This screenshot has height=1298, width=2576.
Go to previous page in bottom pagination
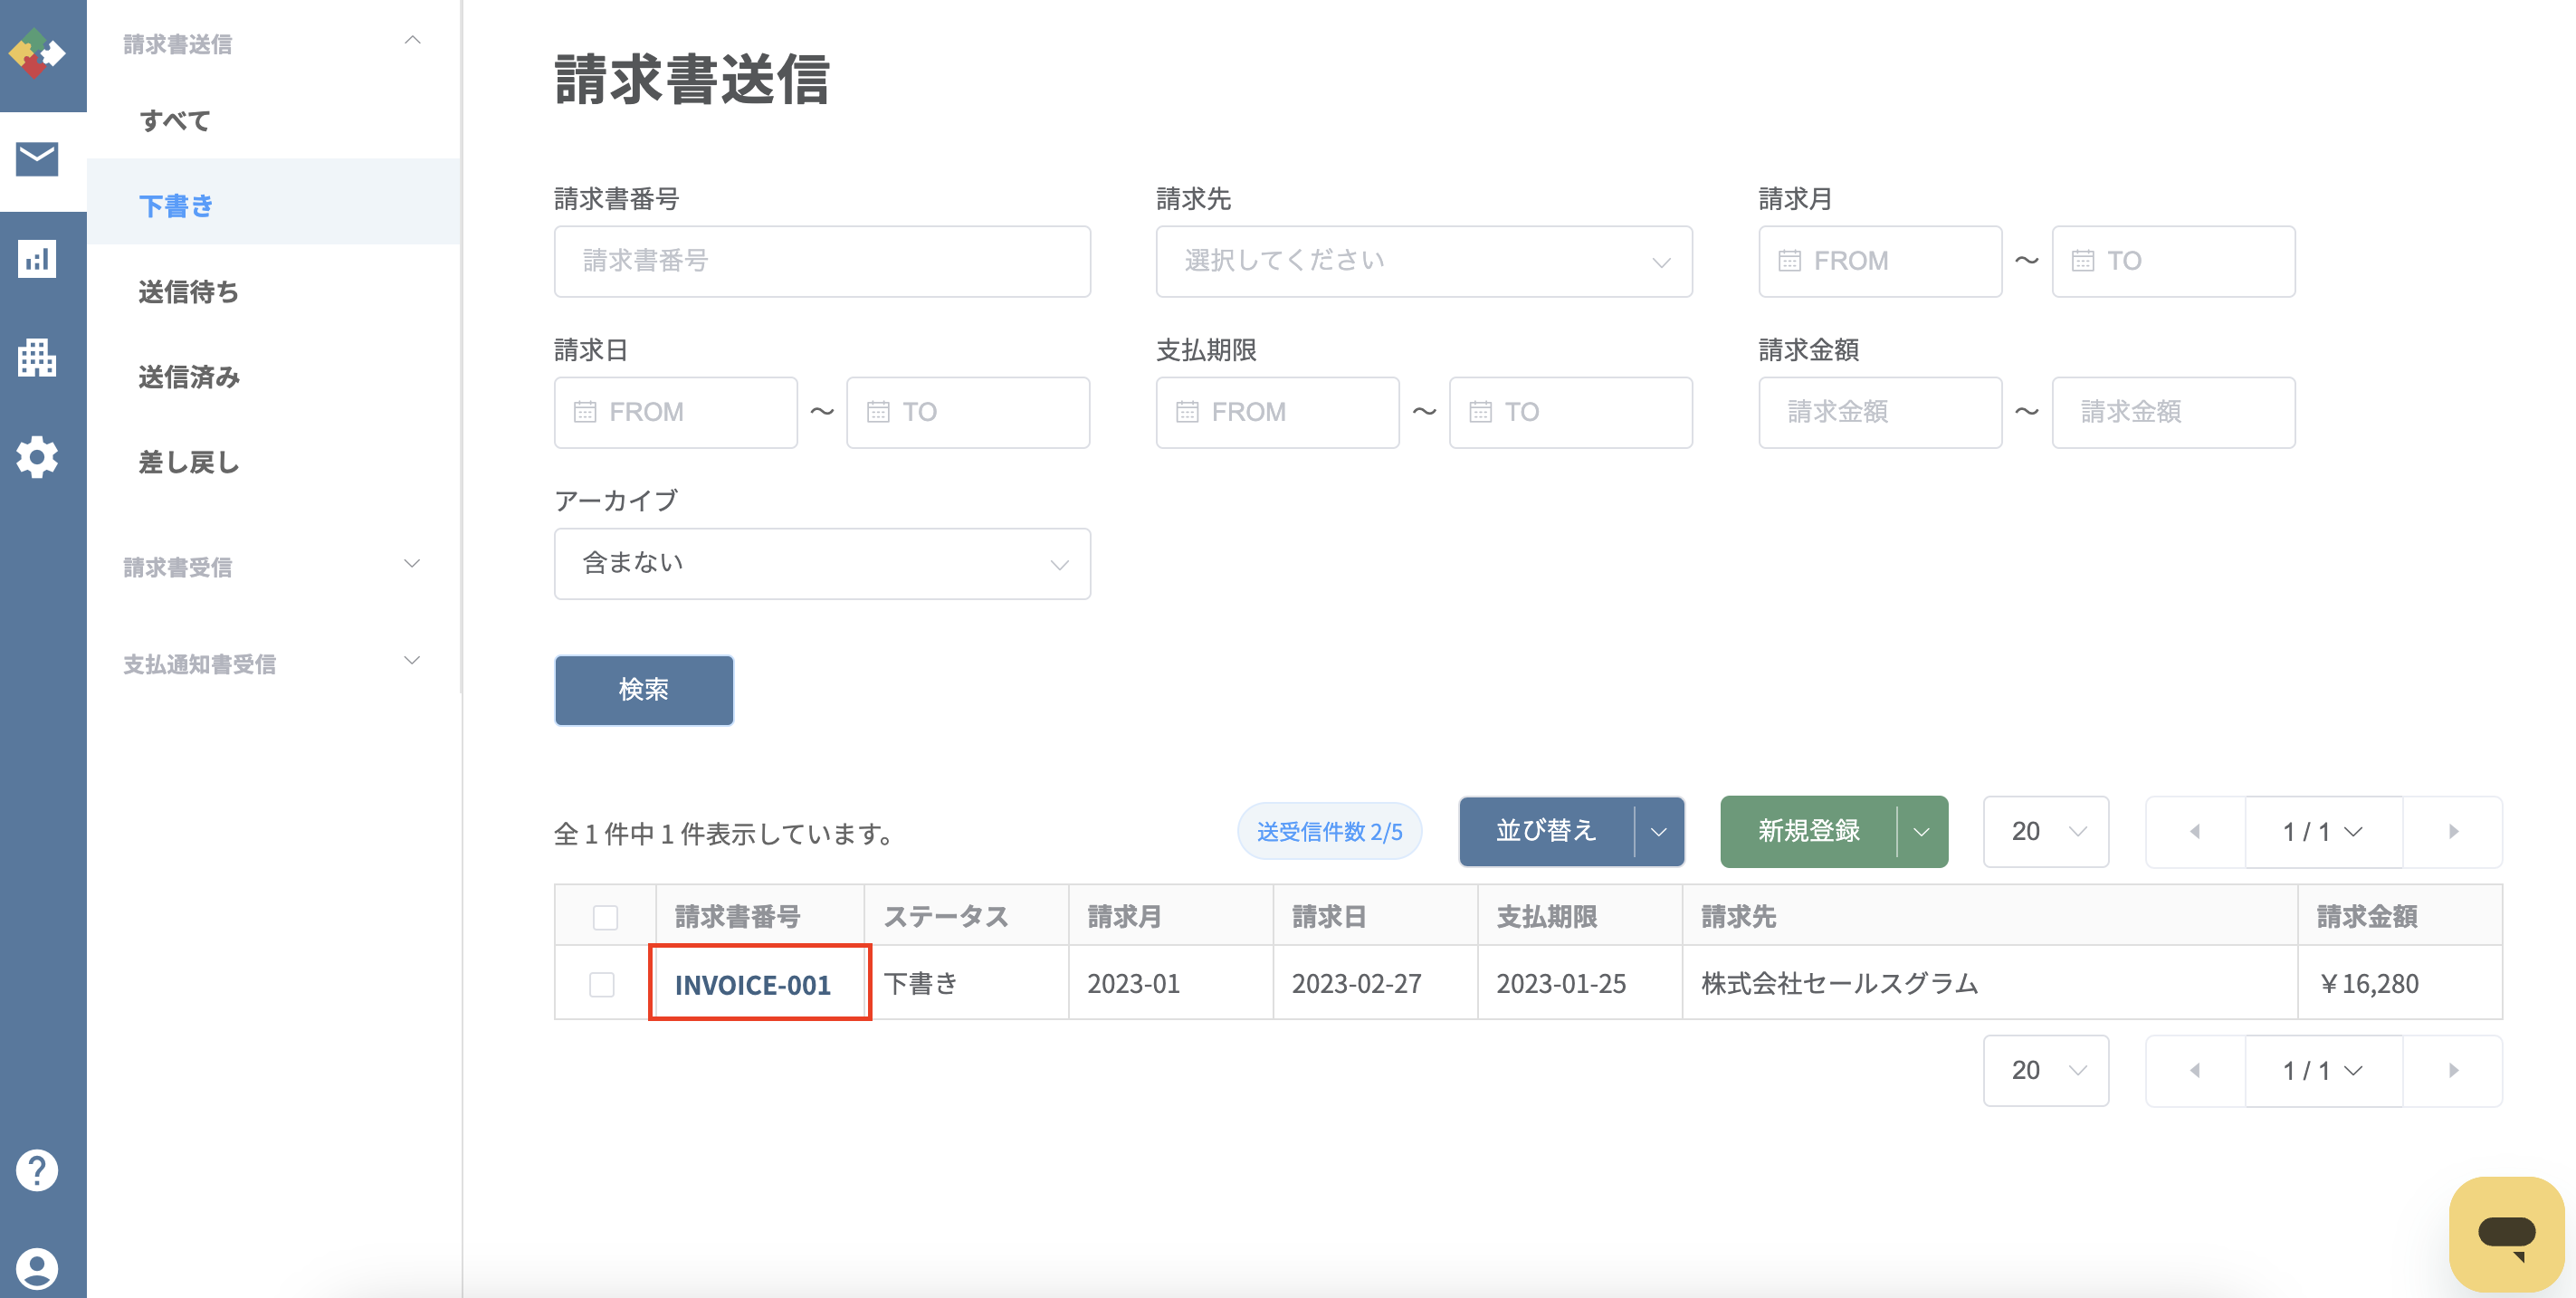pos(2195,1071)
